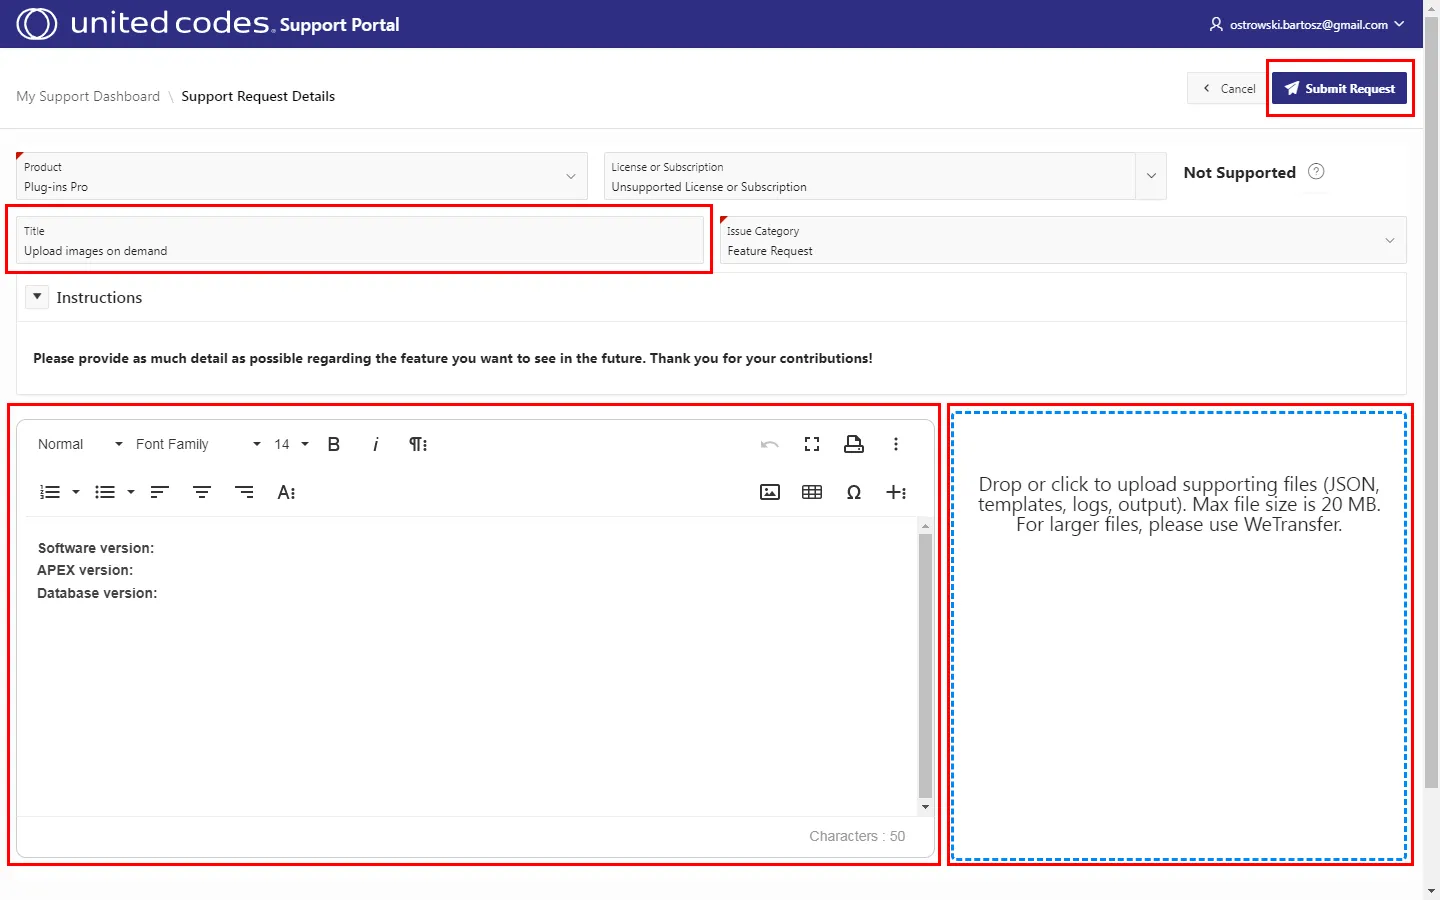The height and width of the screenshot is (900, 1440).
Task: Click the Cancel button
Action: click(x=1228, y=88)
